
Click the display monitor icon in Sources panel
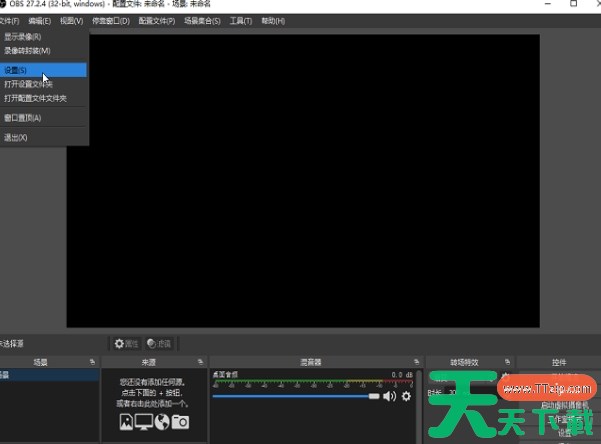click(x=145, y=422)
